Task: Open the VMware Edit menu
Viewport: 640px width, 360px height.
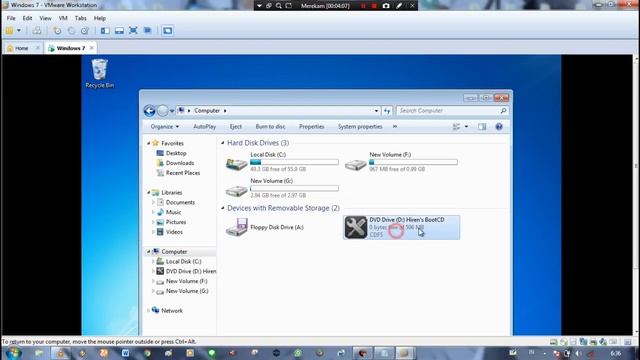Action: (x=27, y=18)
